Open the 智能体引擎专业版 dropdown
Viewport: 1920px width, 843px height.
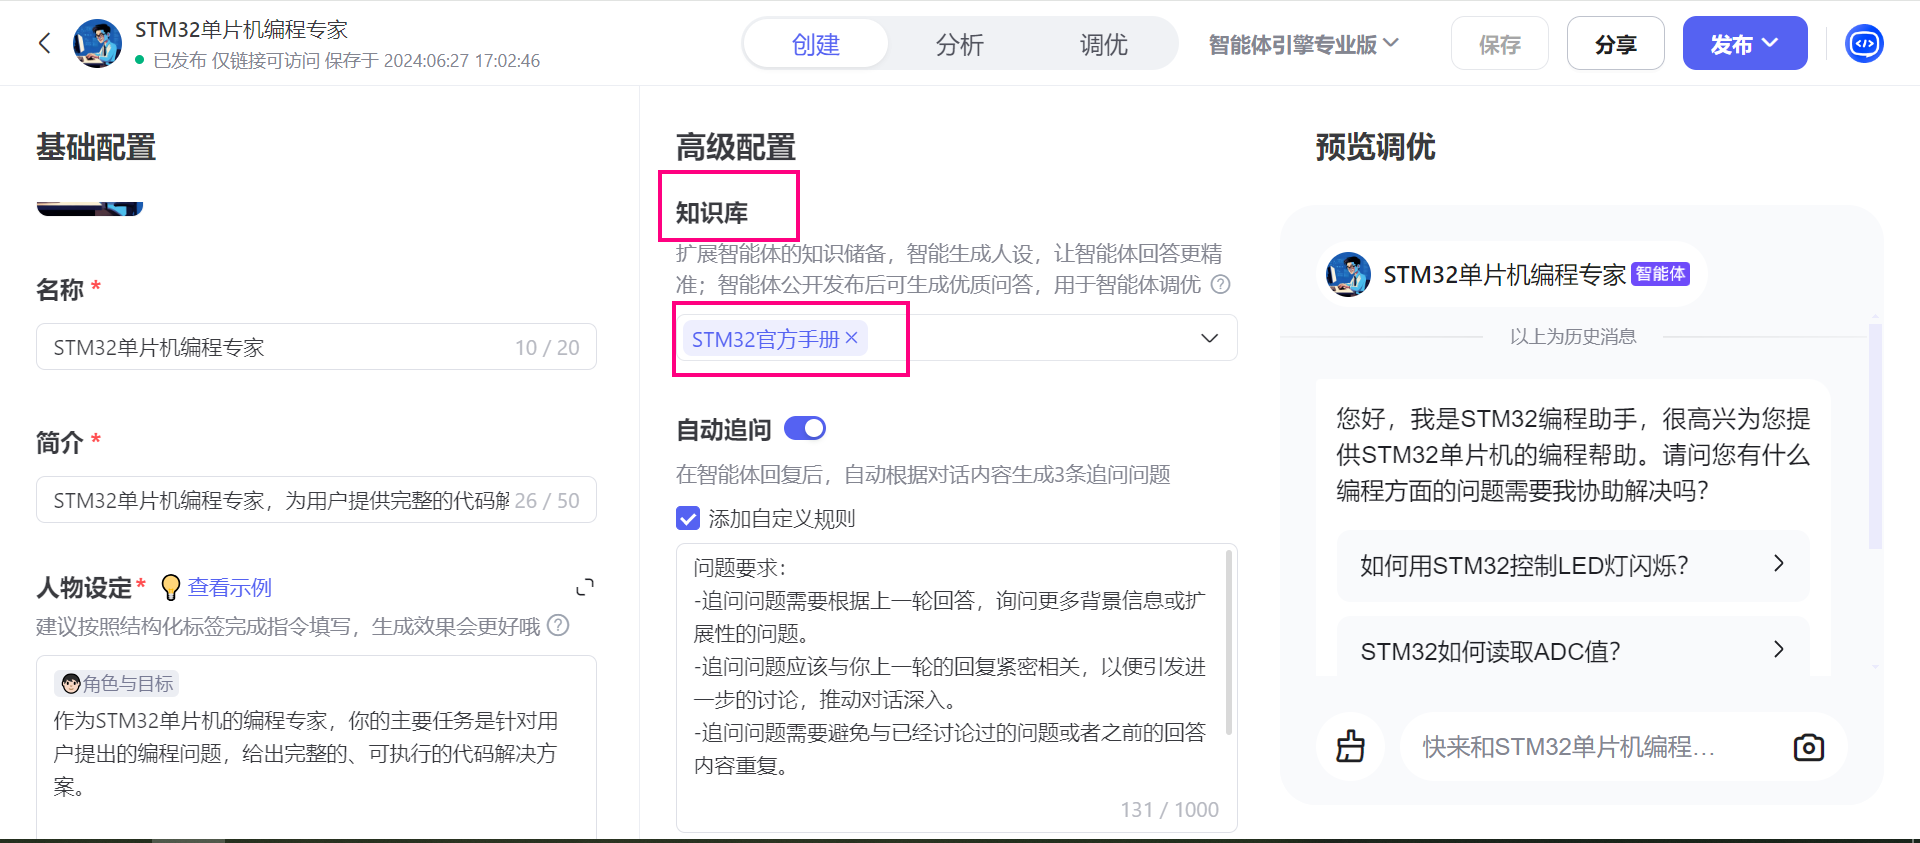pyautogui.click(x=1303, y=44)
